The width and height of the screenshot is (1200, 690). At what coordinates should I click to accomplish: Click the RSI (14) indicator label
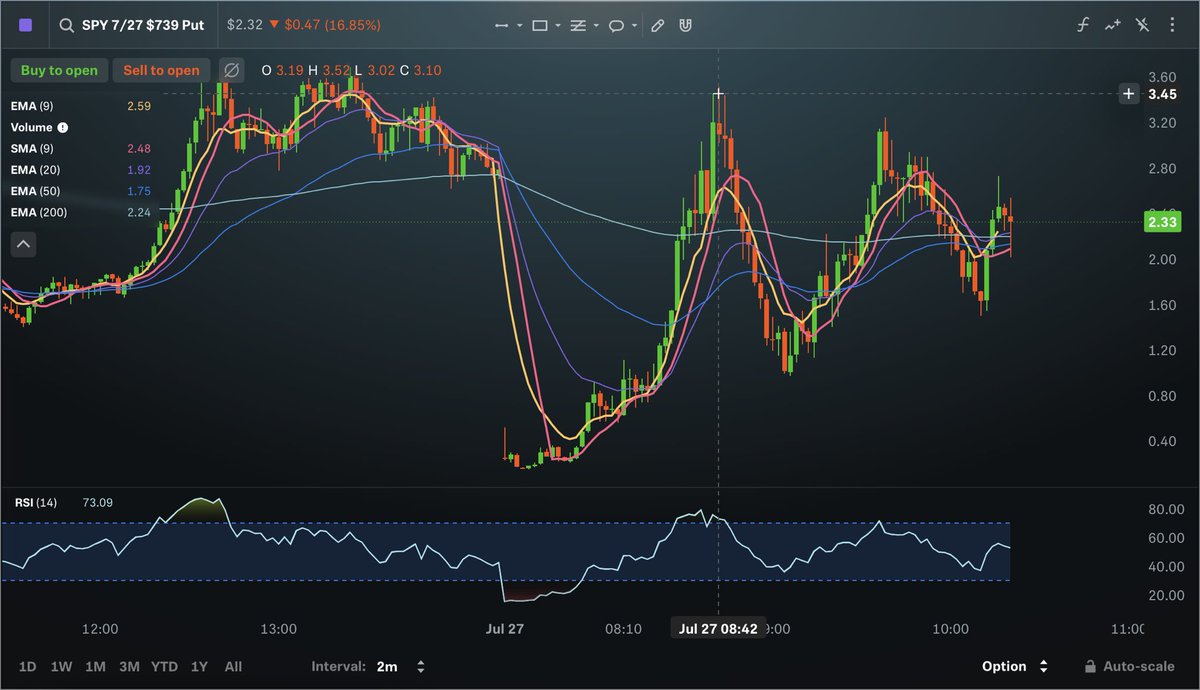(x=34, y=502)
